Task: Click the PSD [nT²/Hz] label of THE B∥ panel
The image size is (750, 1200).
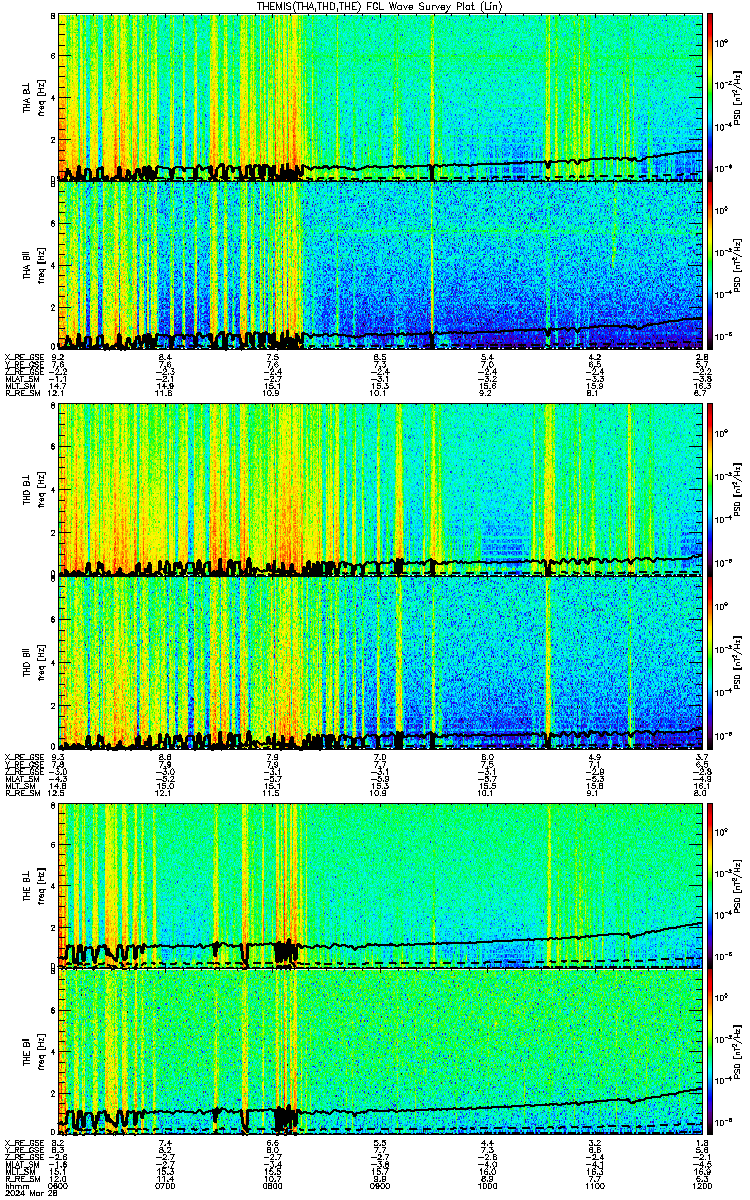Action: (x=738, y=1054)
